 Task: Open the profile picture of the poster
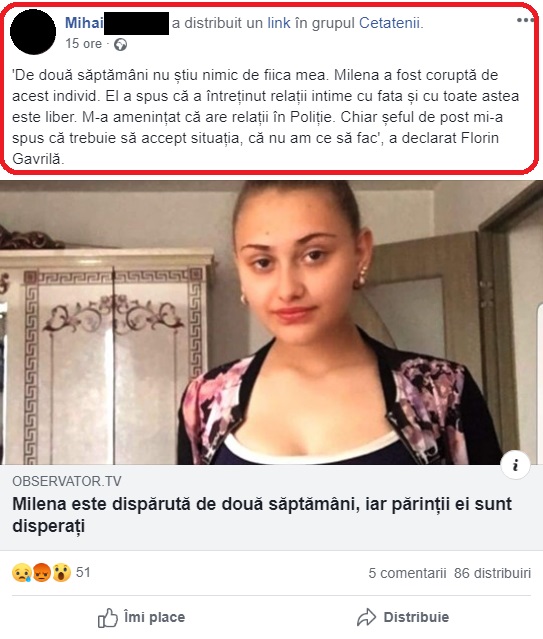click(33, 32)
